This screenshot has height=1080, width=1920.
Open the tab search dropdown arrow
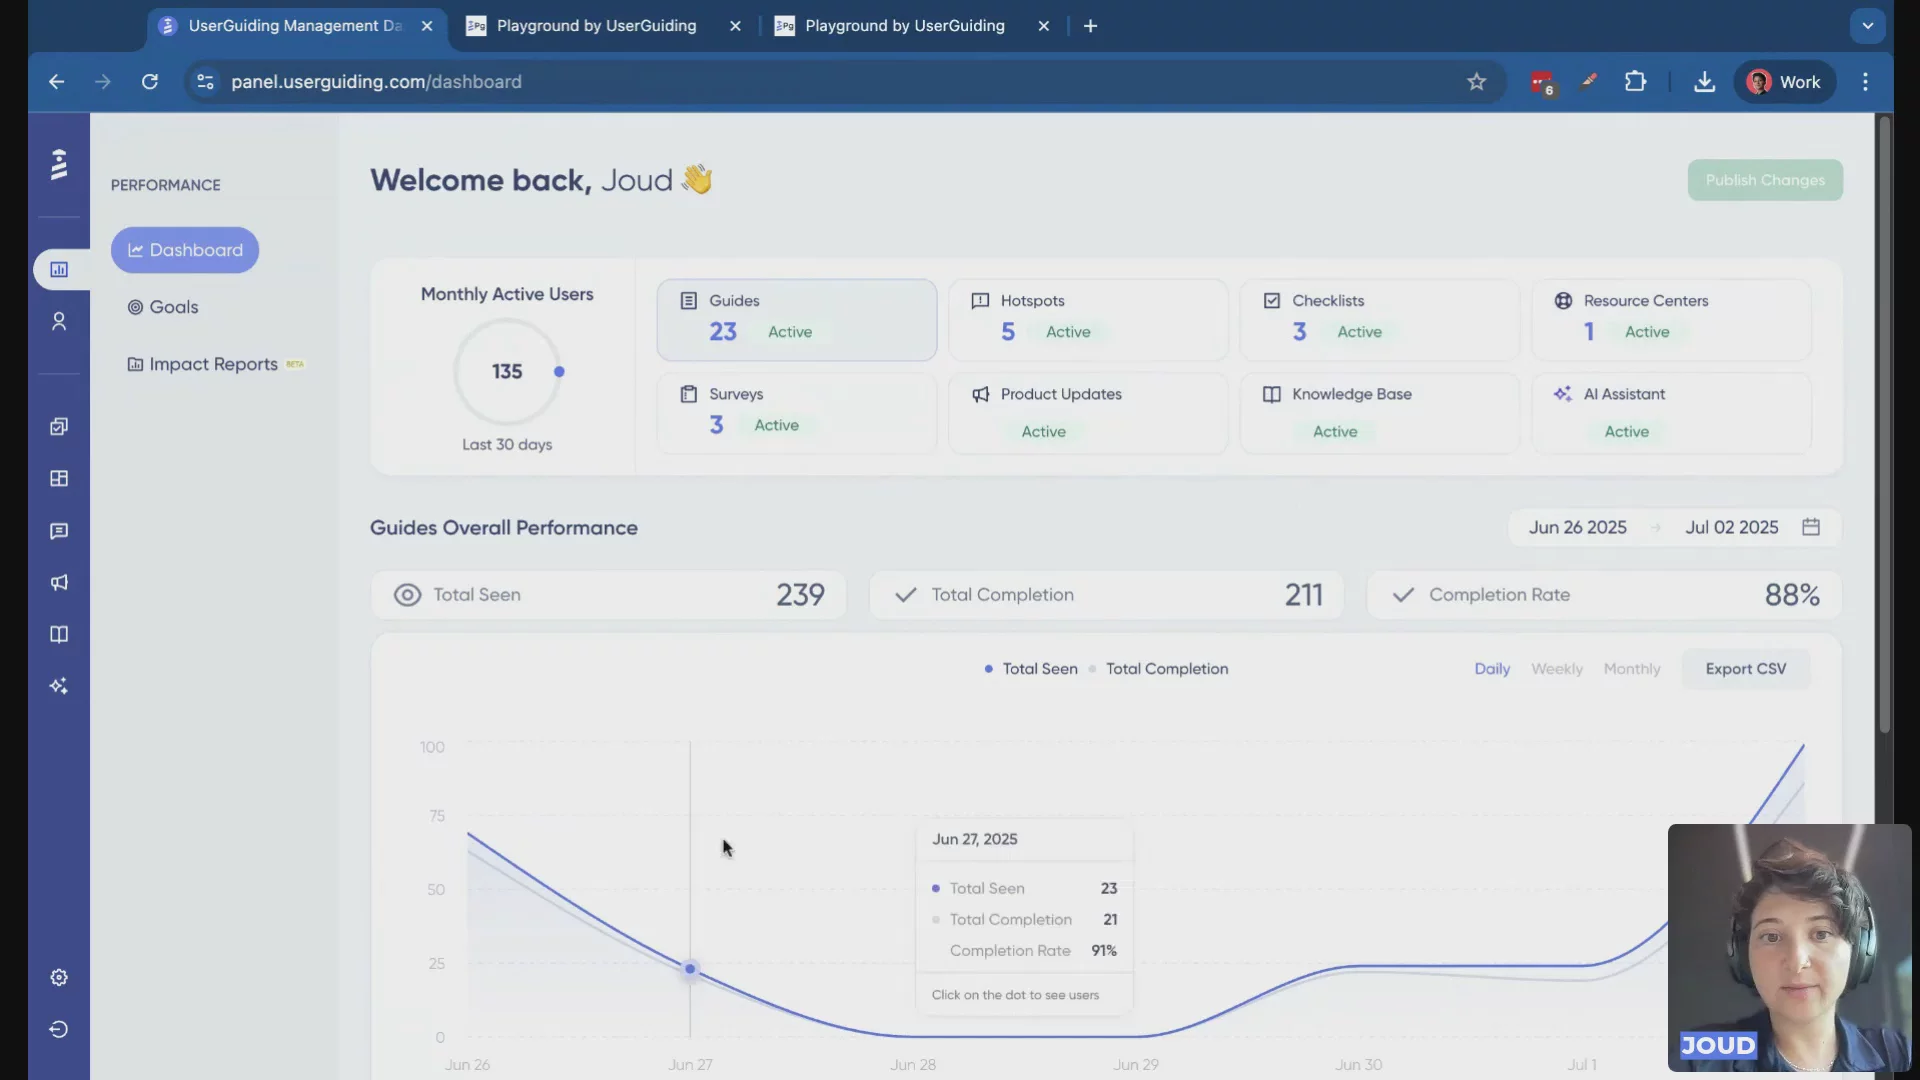click(x=1867, y=26)
